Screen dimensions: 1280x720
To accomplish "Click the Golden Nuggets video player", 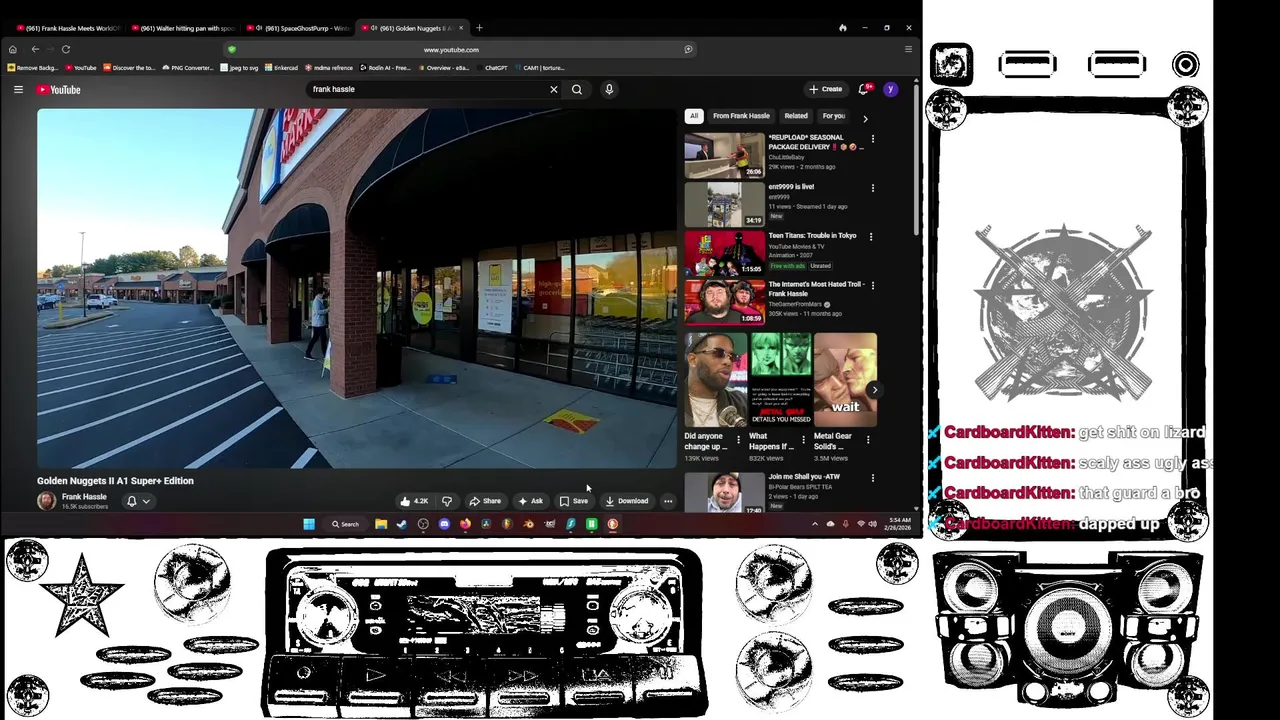I will click(357, 288).
